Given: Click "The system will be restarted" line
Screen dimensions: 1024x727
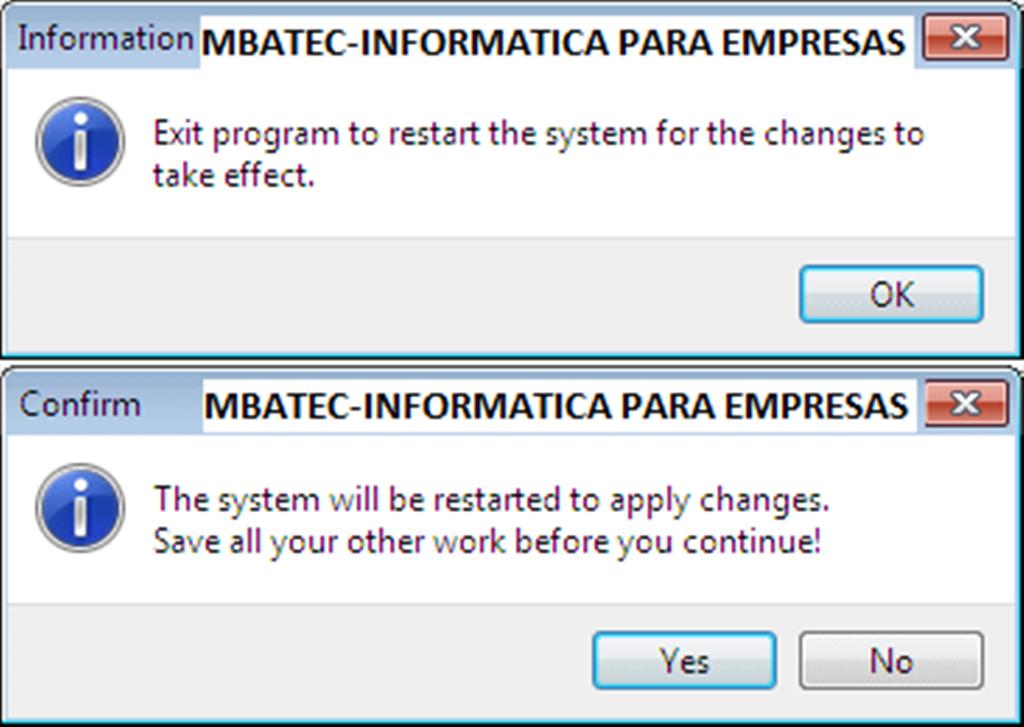Looking at the screenshot, I should 490,499.
